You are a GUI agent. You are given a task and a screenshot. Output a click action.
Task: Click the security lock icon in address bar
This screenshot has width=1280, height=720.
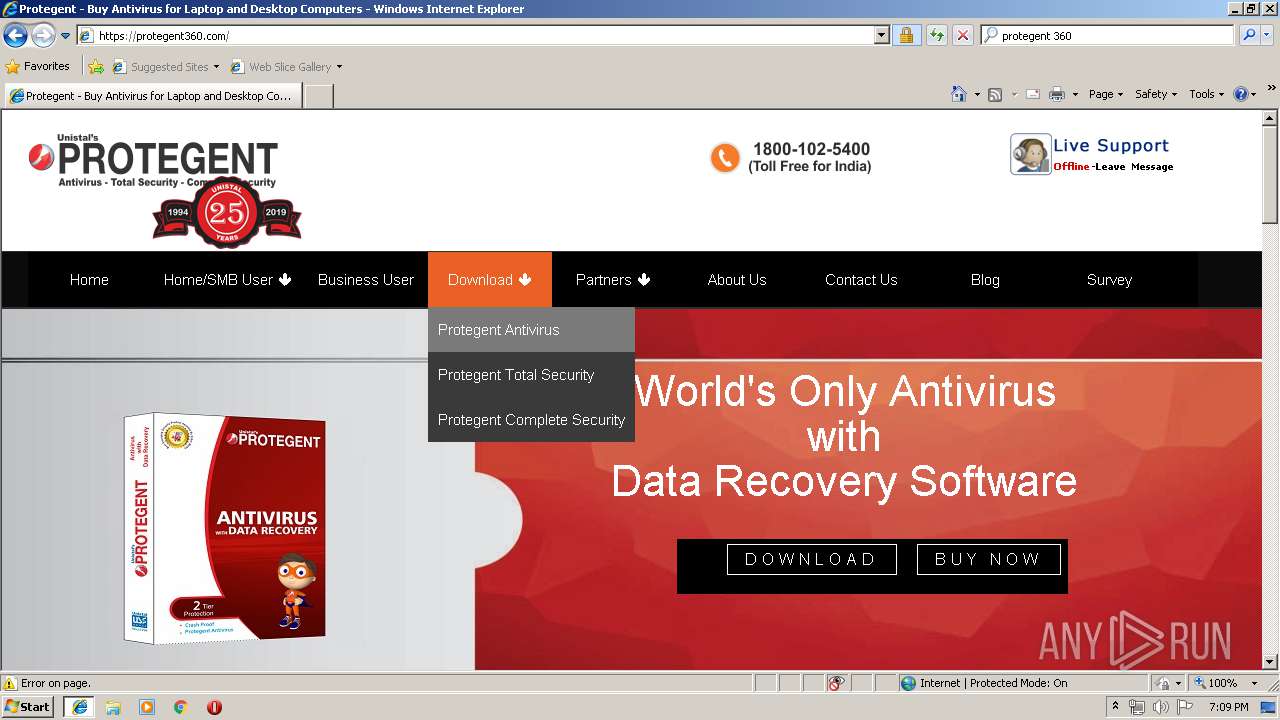tap(906, 35)
